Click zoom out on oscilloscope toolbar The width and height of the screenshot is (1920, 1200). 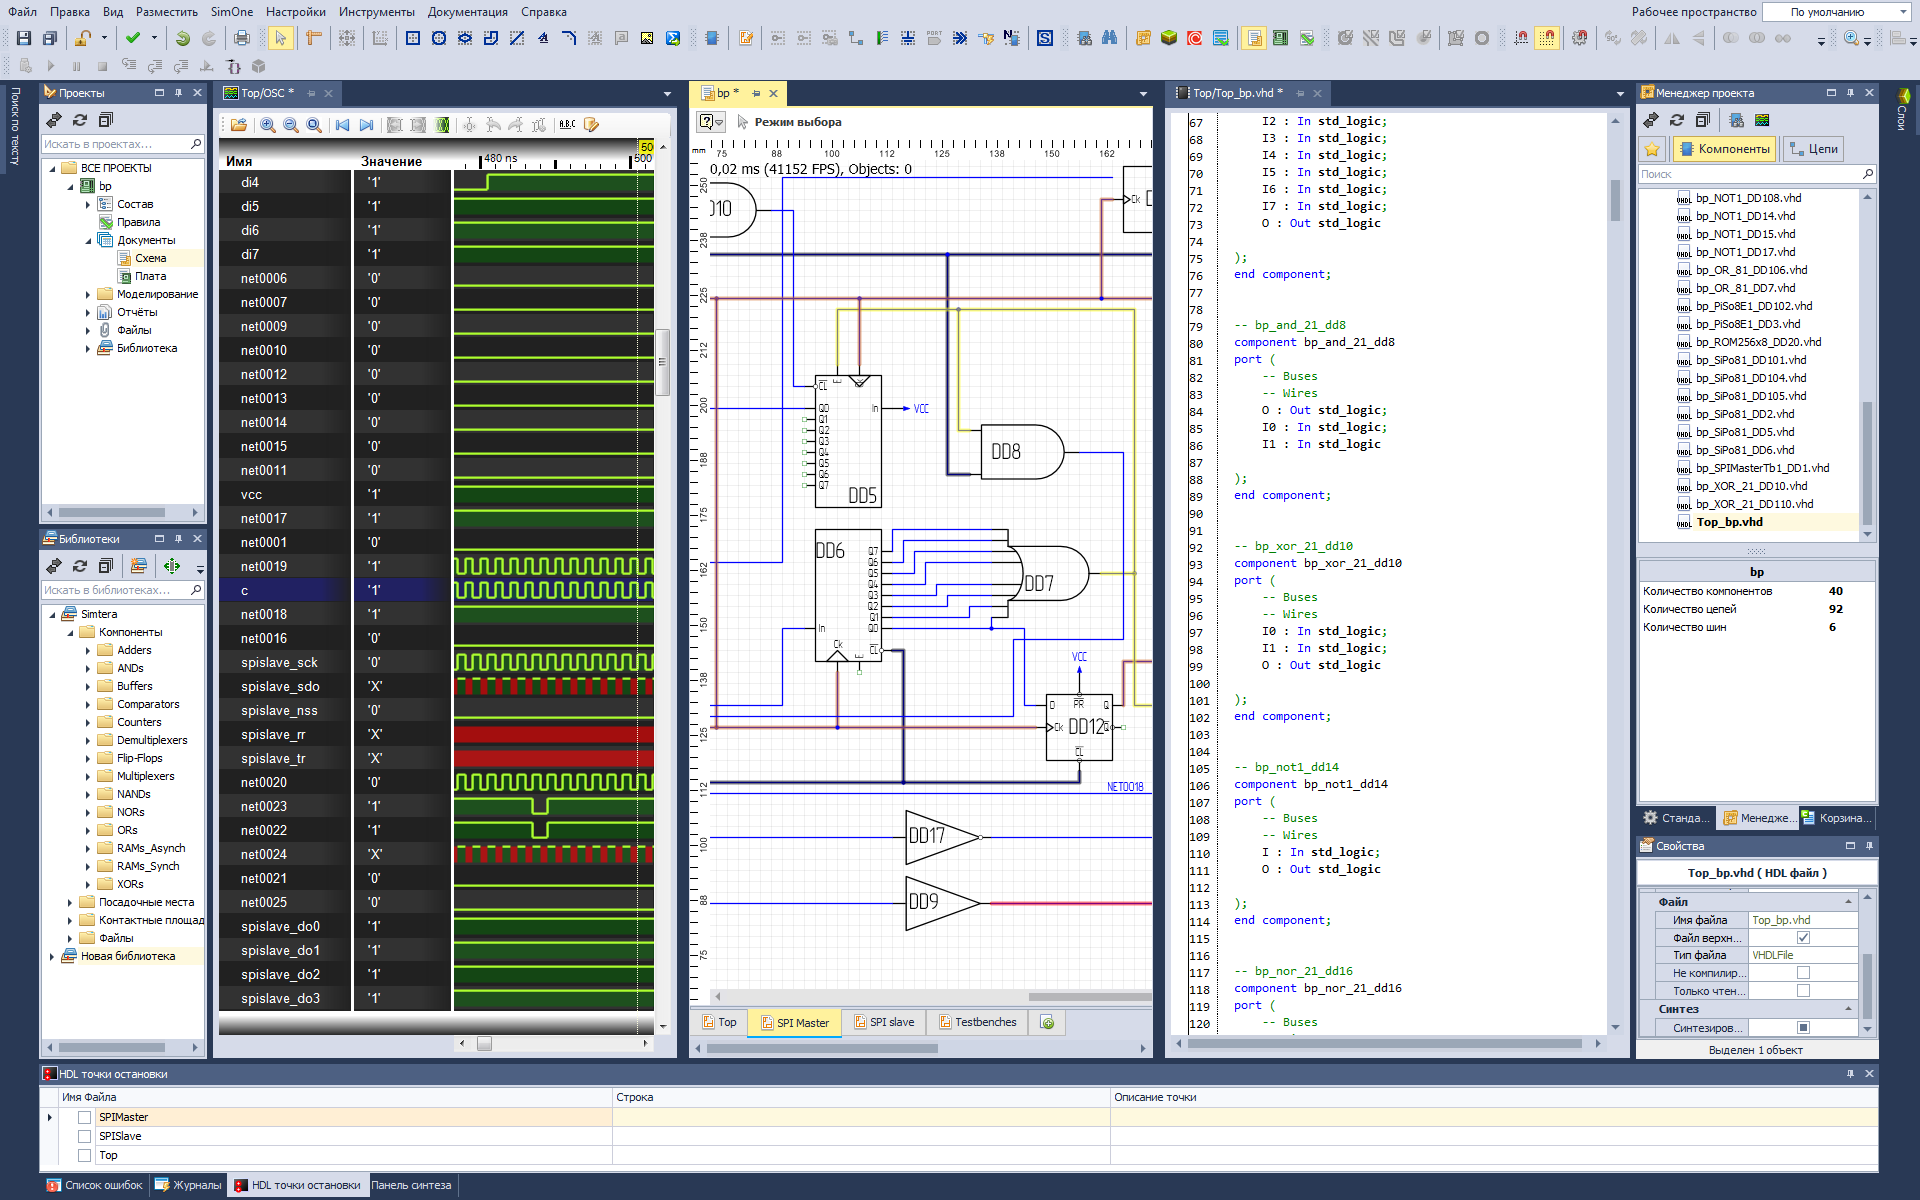tap(291, 125)
